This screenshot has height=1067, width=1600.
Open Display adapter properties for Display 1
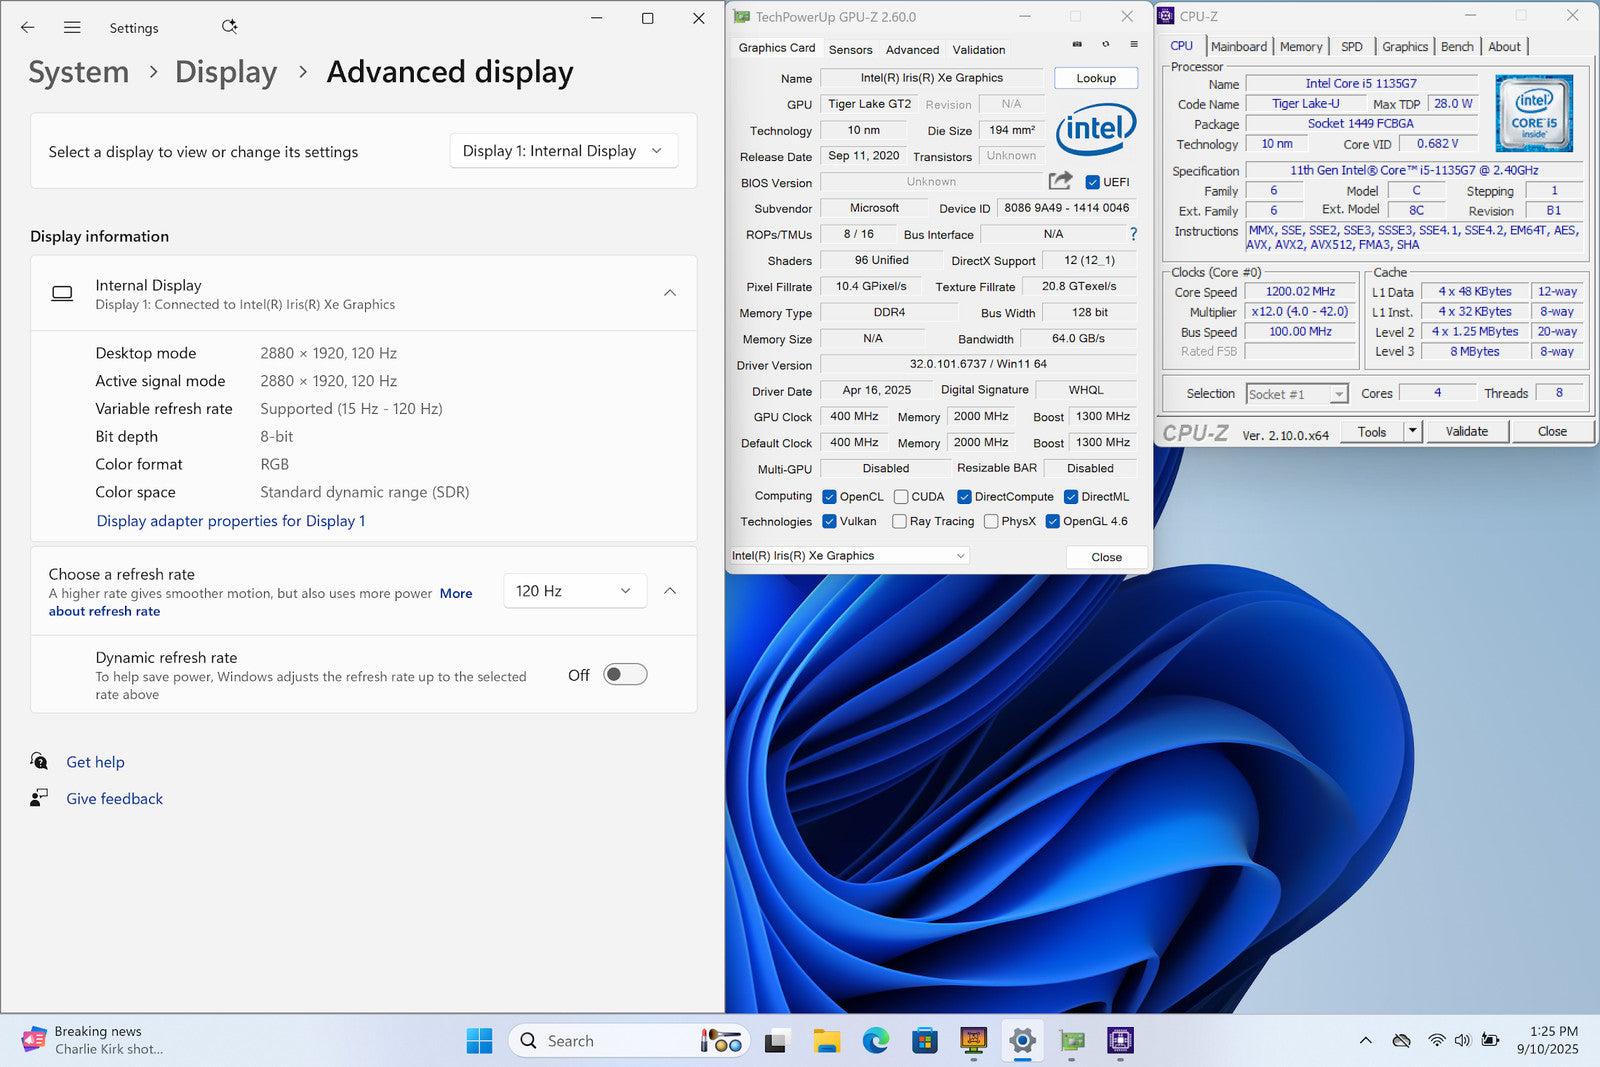(231, 521)
